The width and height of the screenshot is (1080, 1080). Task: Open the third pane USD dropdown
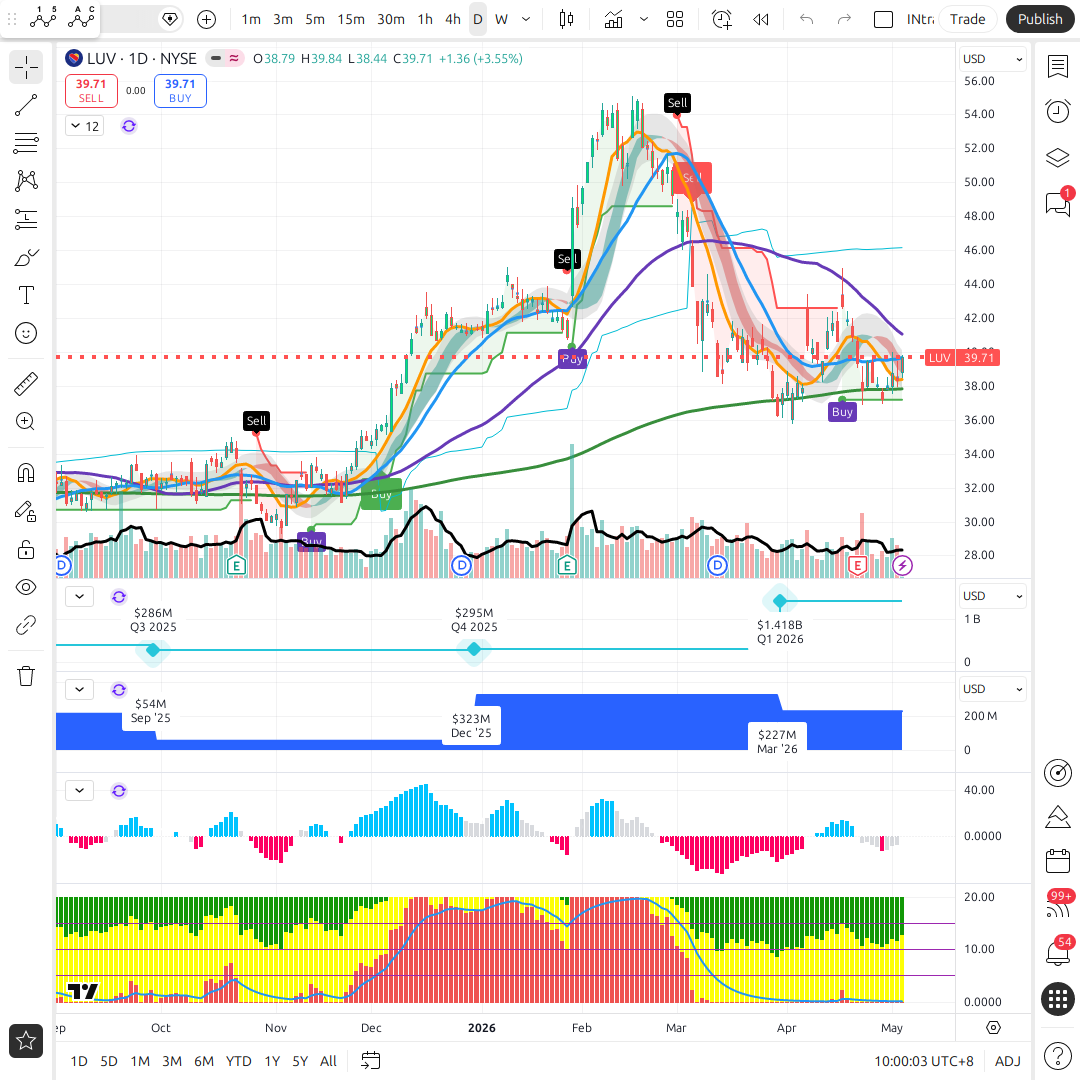pyautogui.click(x=992, y=689)
